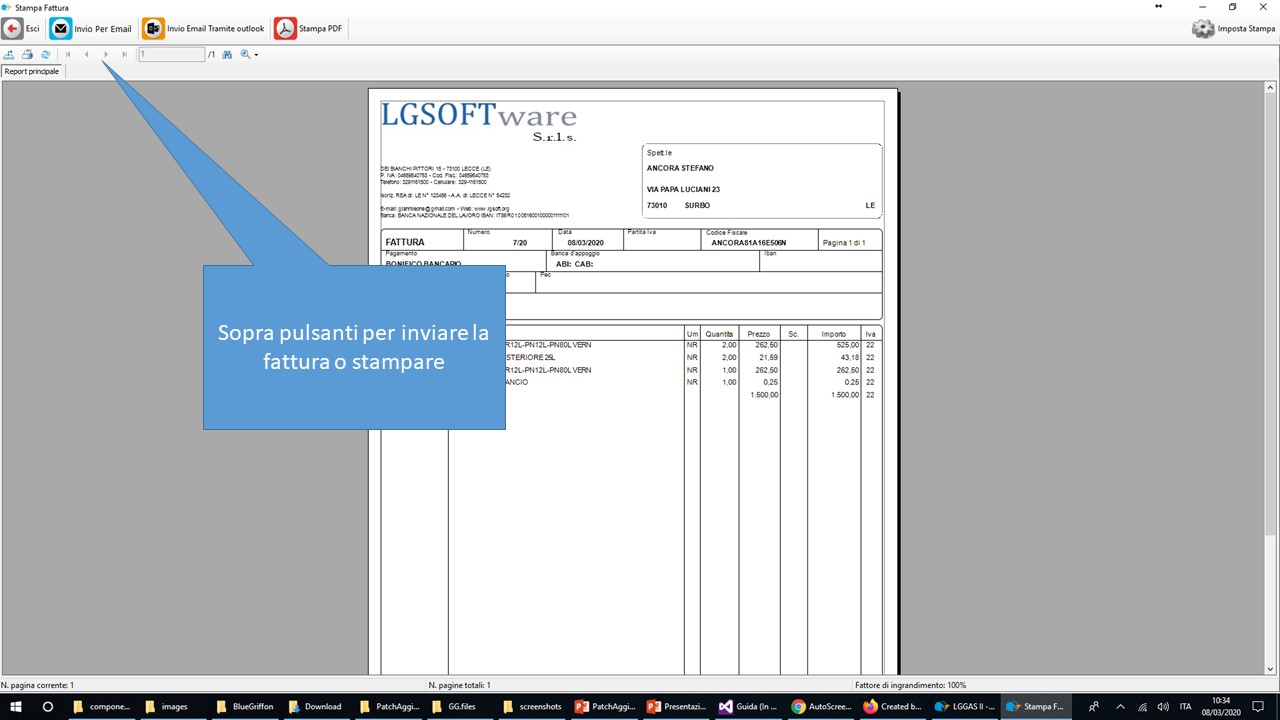
Task: Click the Esci exit button
Action: 22,29
